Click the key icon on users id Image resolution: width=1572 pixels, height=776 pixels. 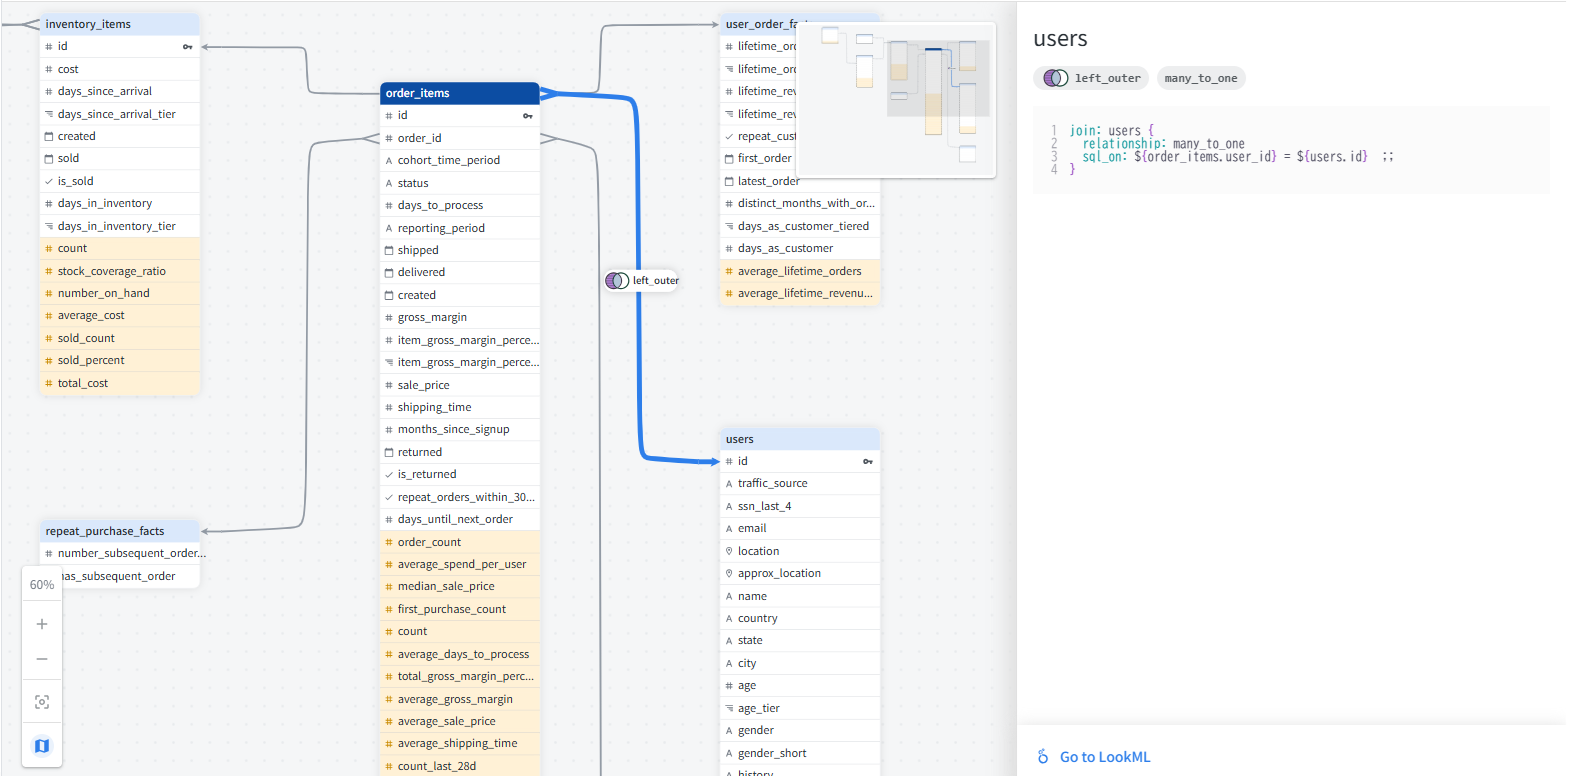click(x=867, y=462)
